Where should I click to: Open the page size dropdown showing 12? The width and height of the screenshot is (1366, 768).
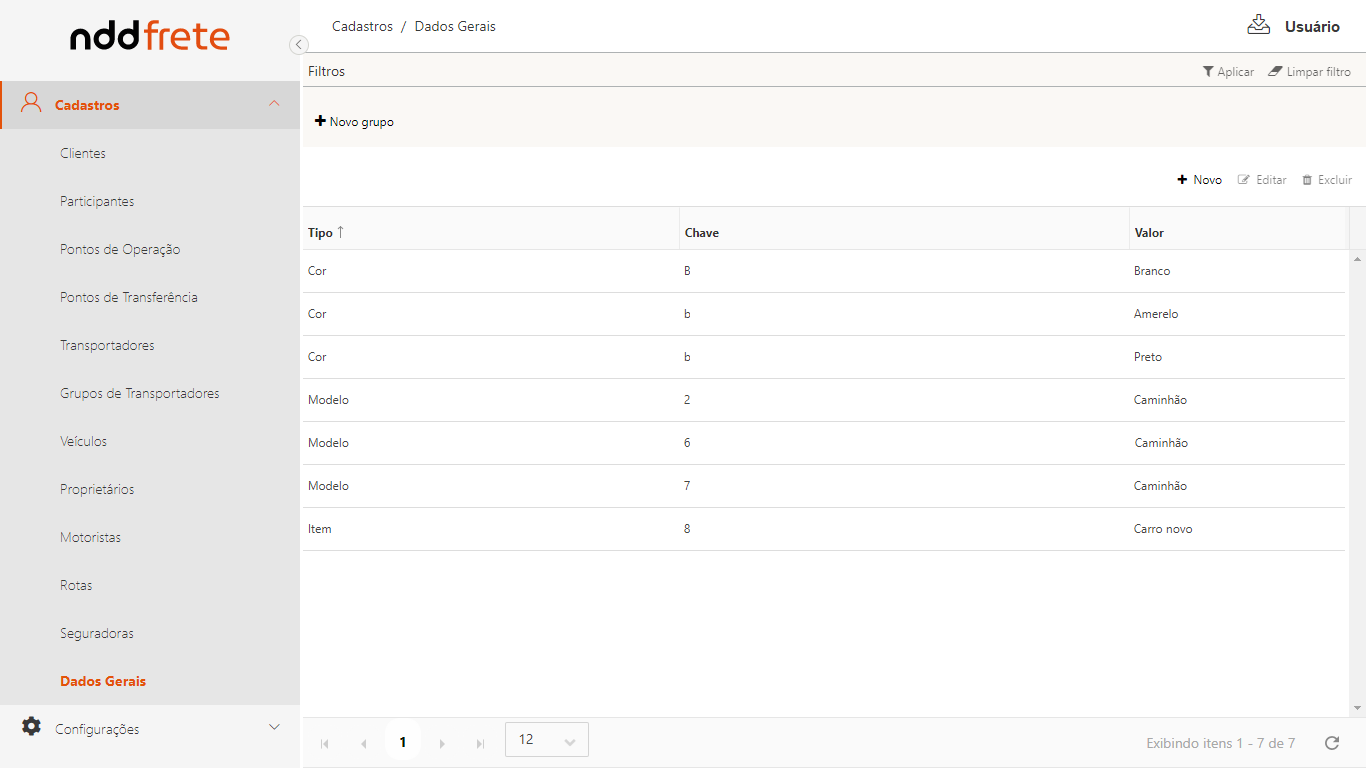[x=547, y=740]
